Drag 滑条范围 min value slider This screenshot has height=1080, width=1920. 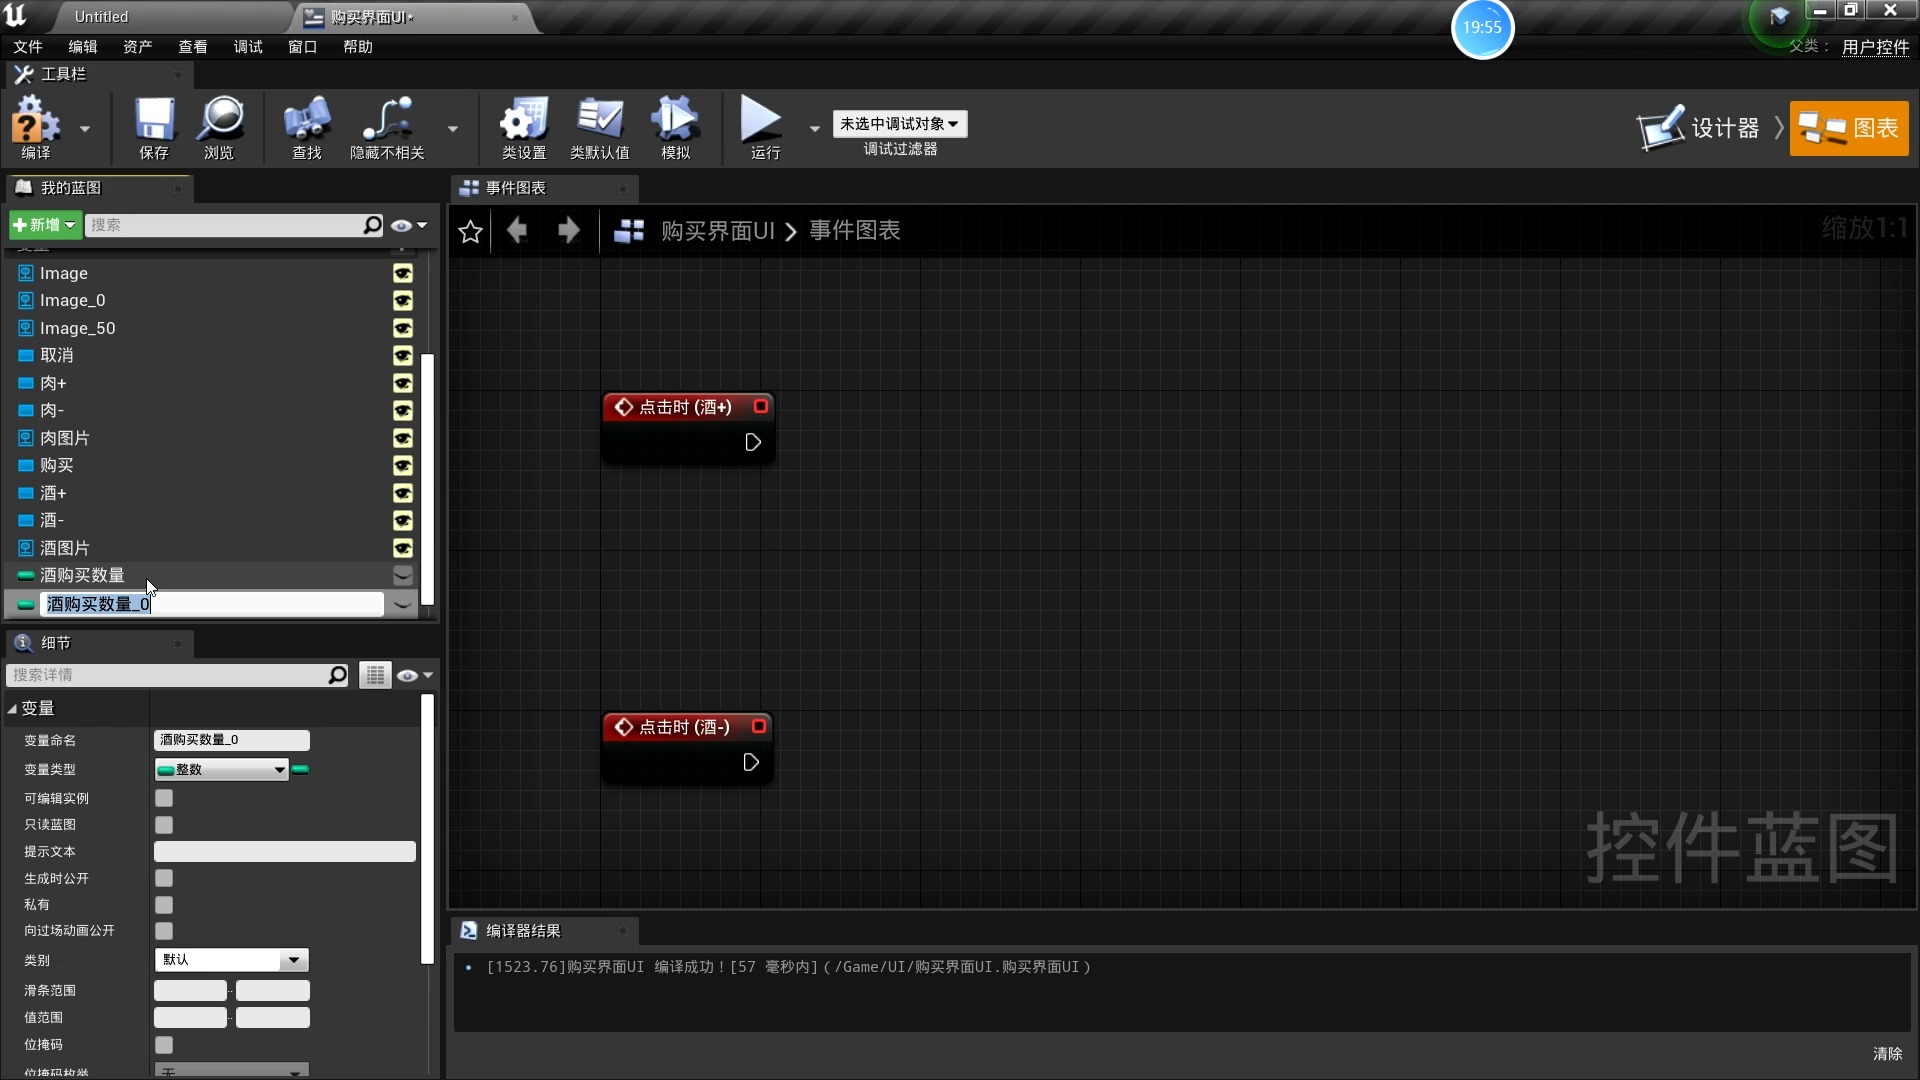(x=190, y=989)
